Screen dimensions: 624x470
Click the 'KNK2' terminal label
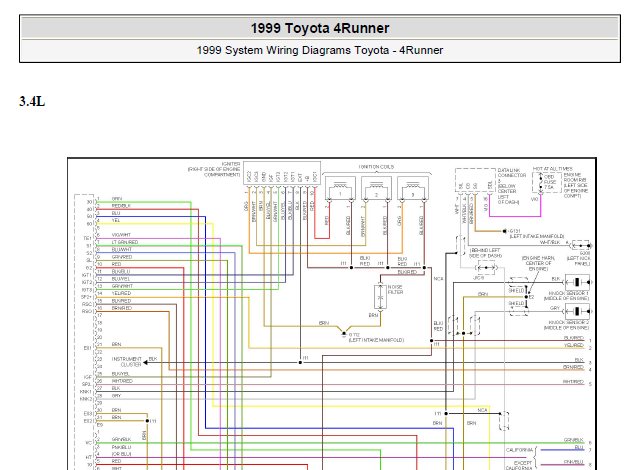pos(86,399)
